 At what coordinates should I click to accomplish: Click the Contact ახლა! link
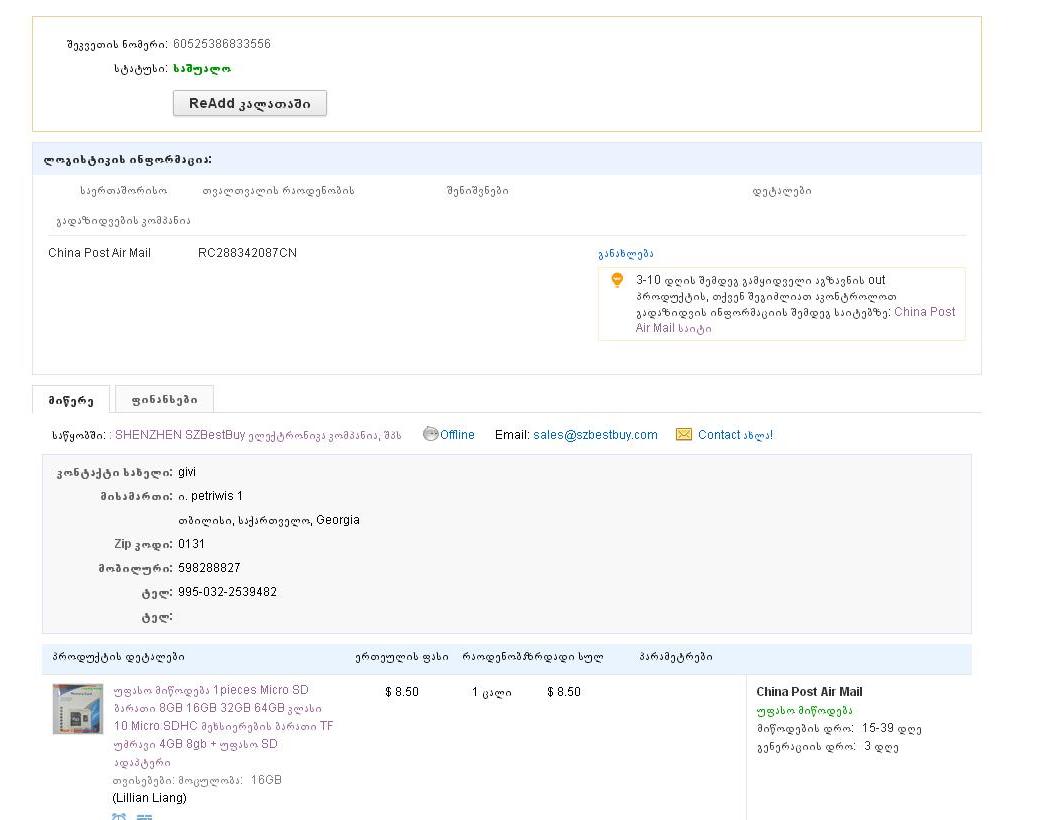(x=735, y=435)
